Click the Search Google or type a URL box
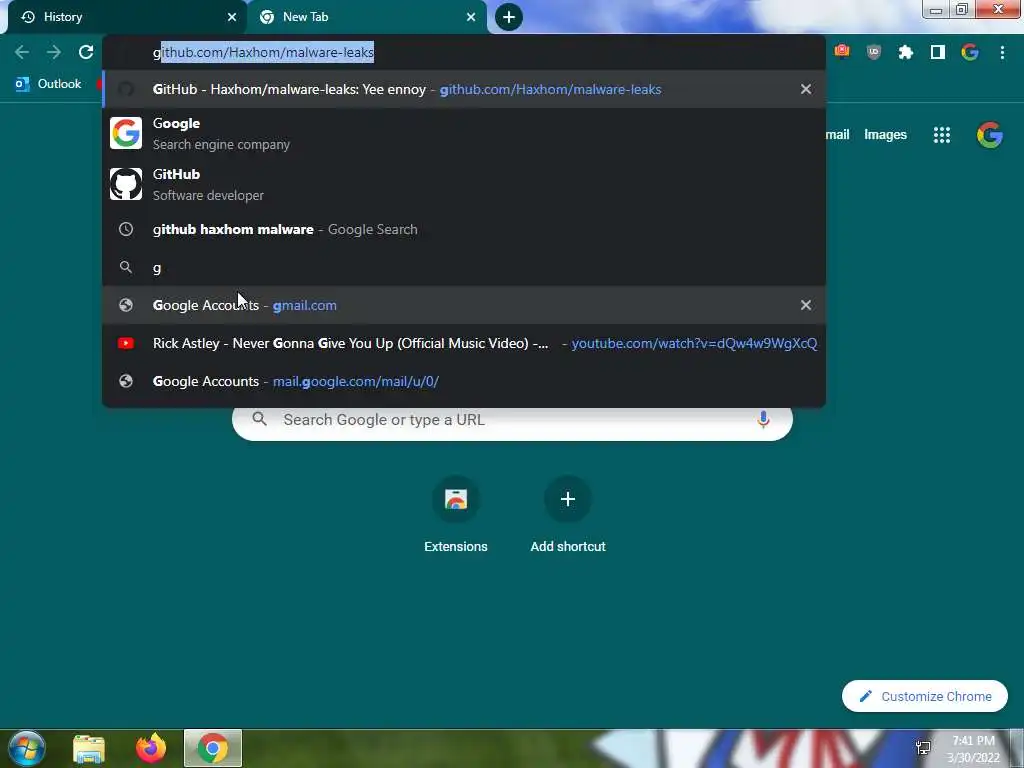Viewport: 1024px width, 768px height. (512, 420)
